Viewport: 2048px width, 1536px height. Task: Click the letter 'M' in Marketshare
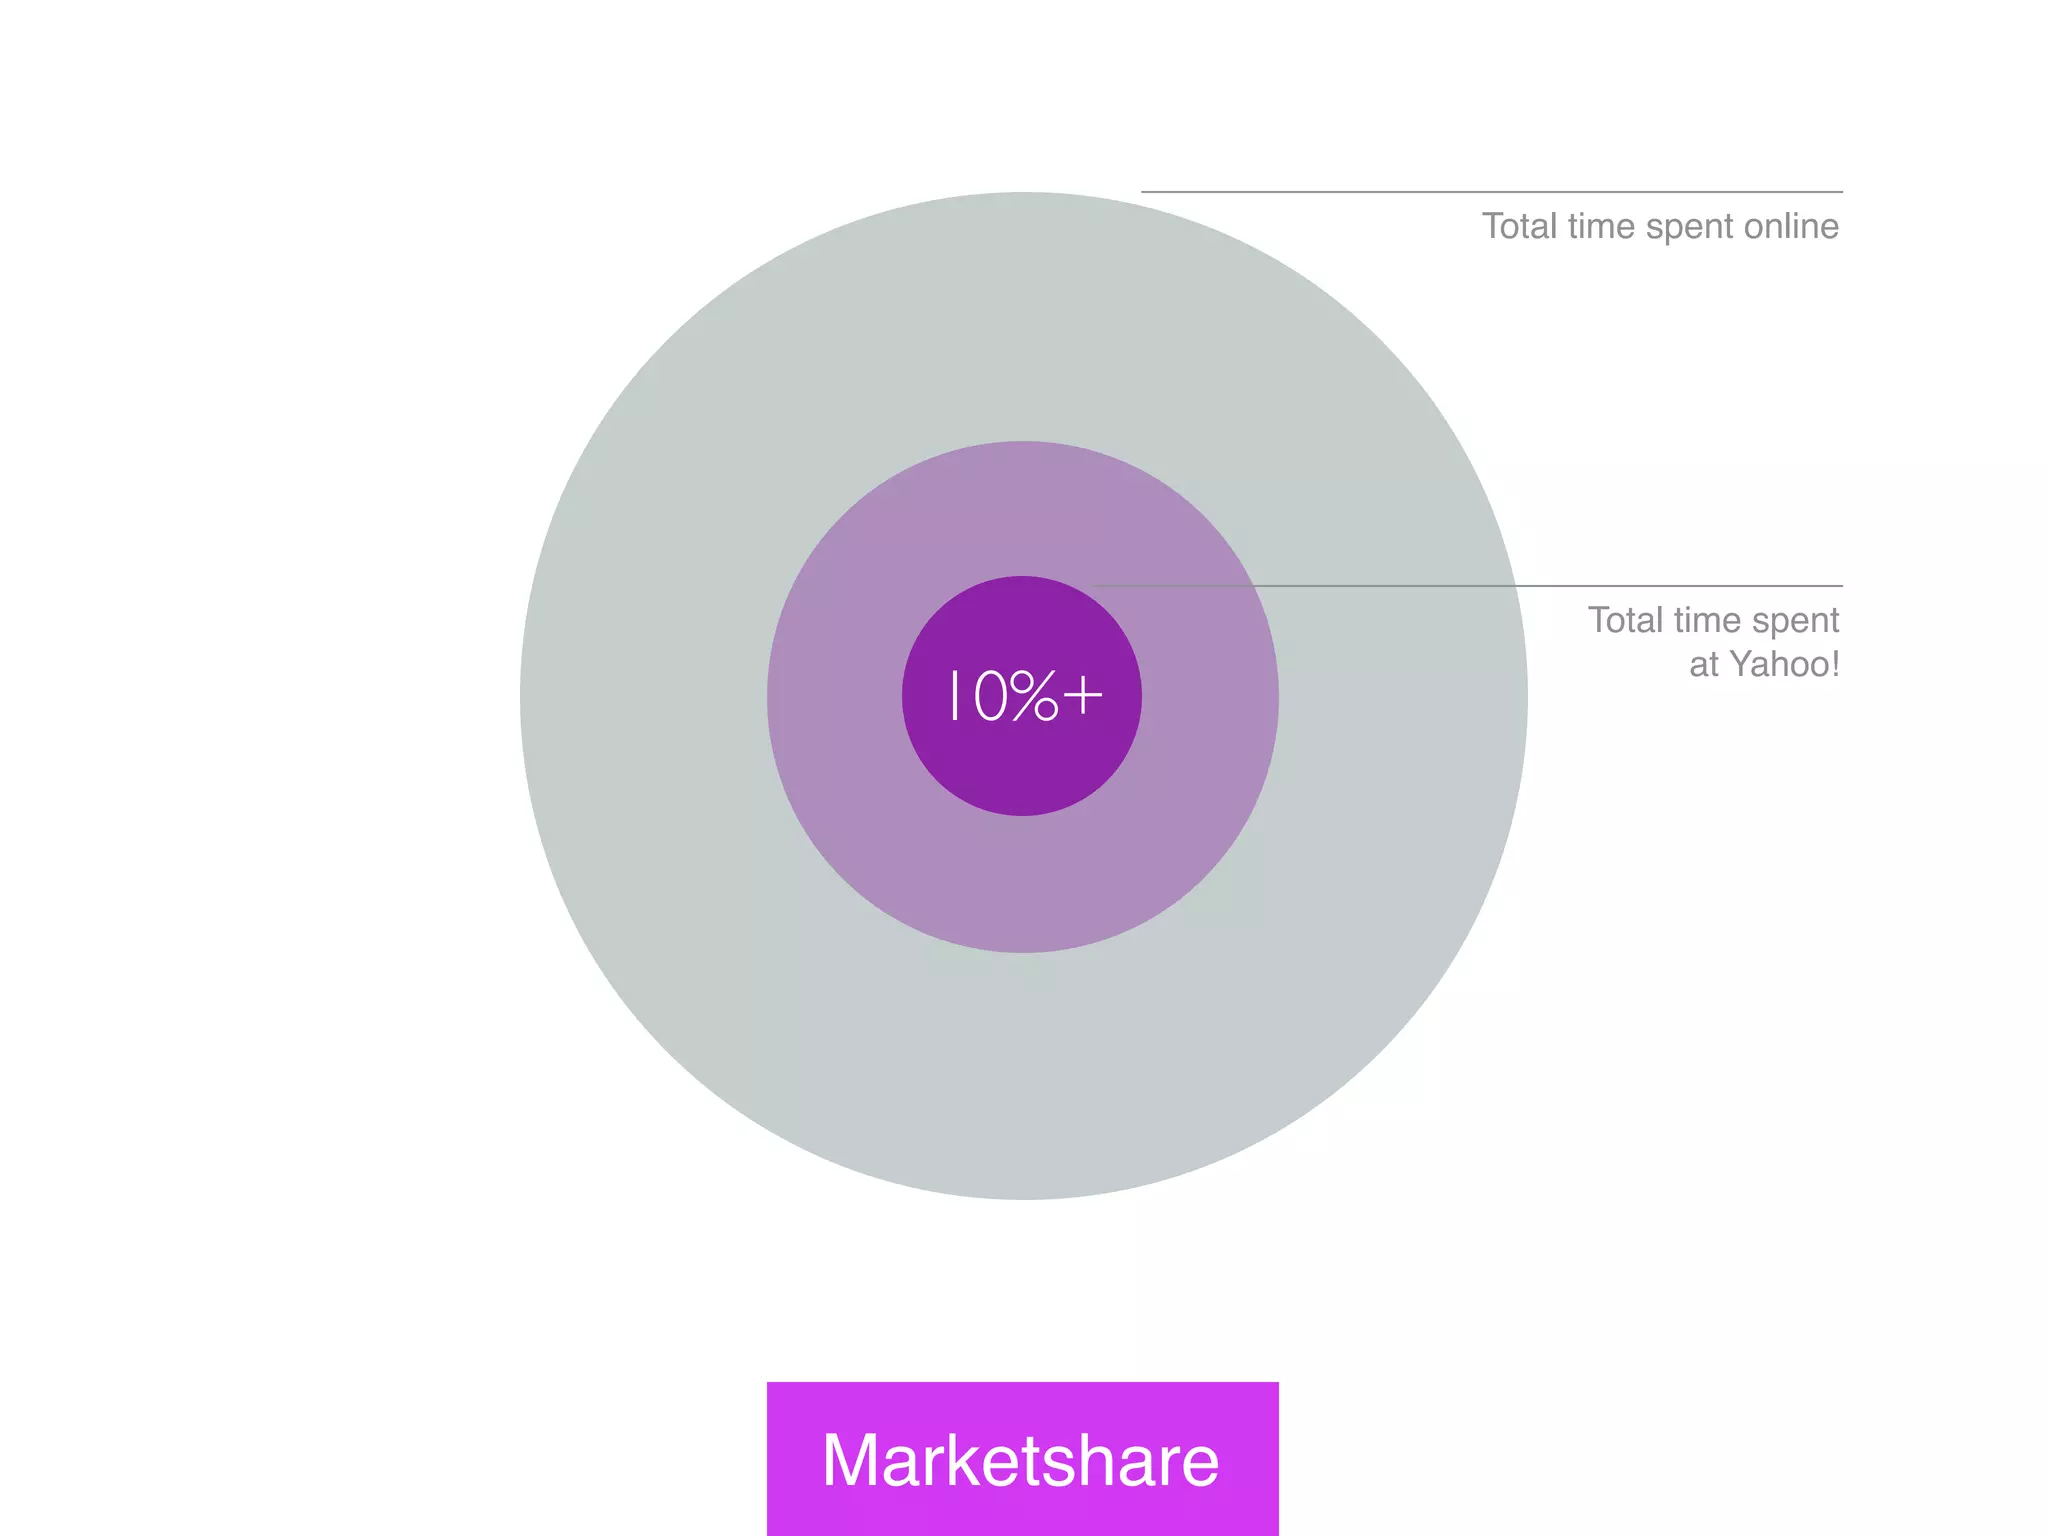click(853, 1460)
